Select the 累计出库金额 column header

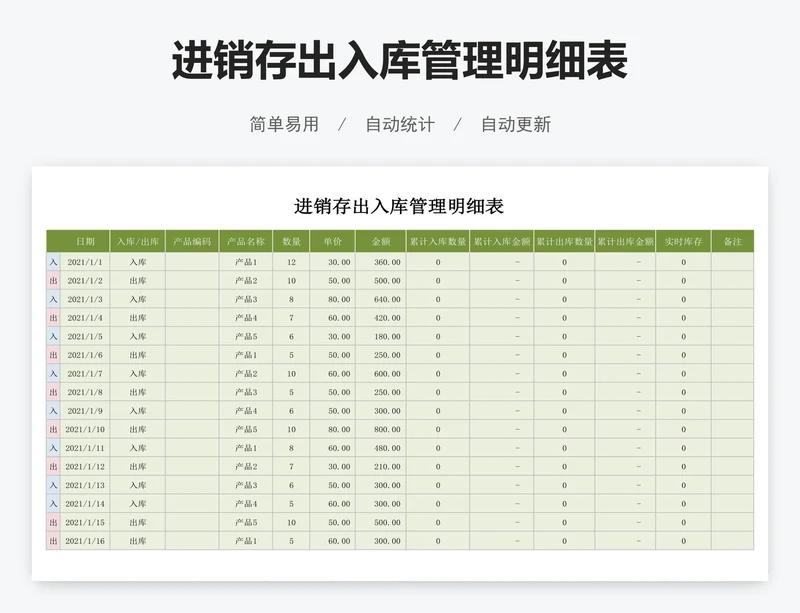click(x=625, y=241)
